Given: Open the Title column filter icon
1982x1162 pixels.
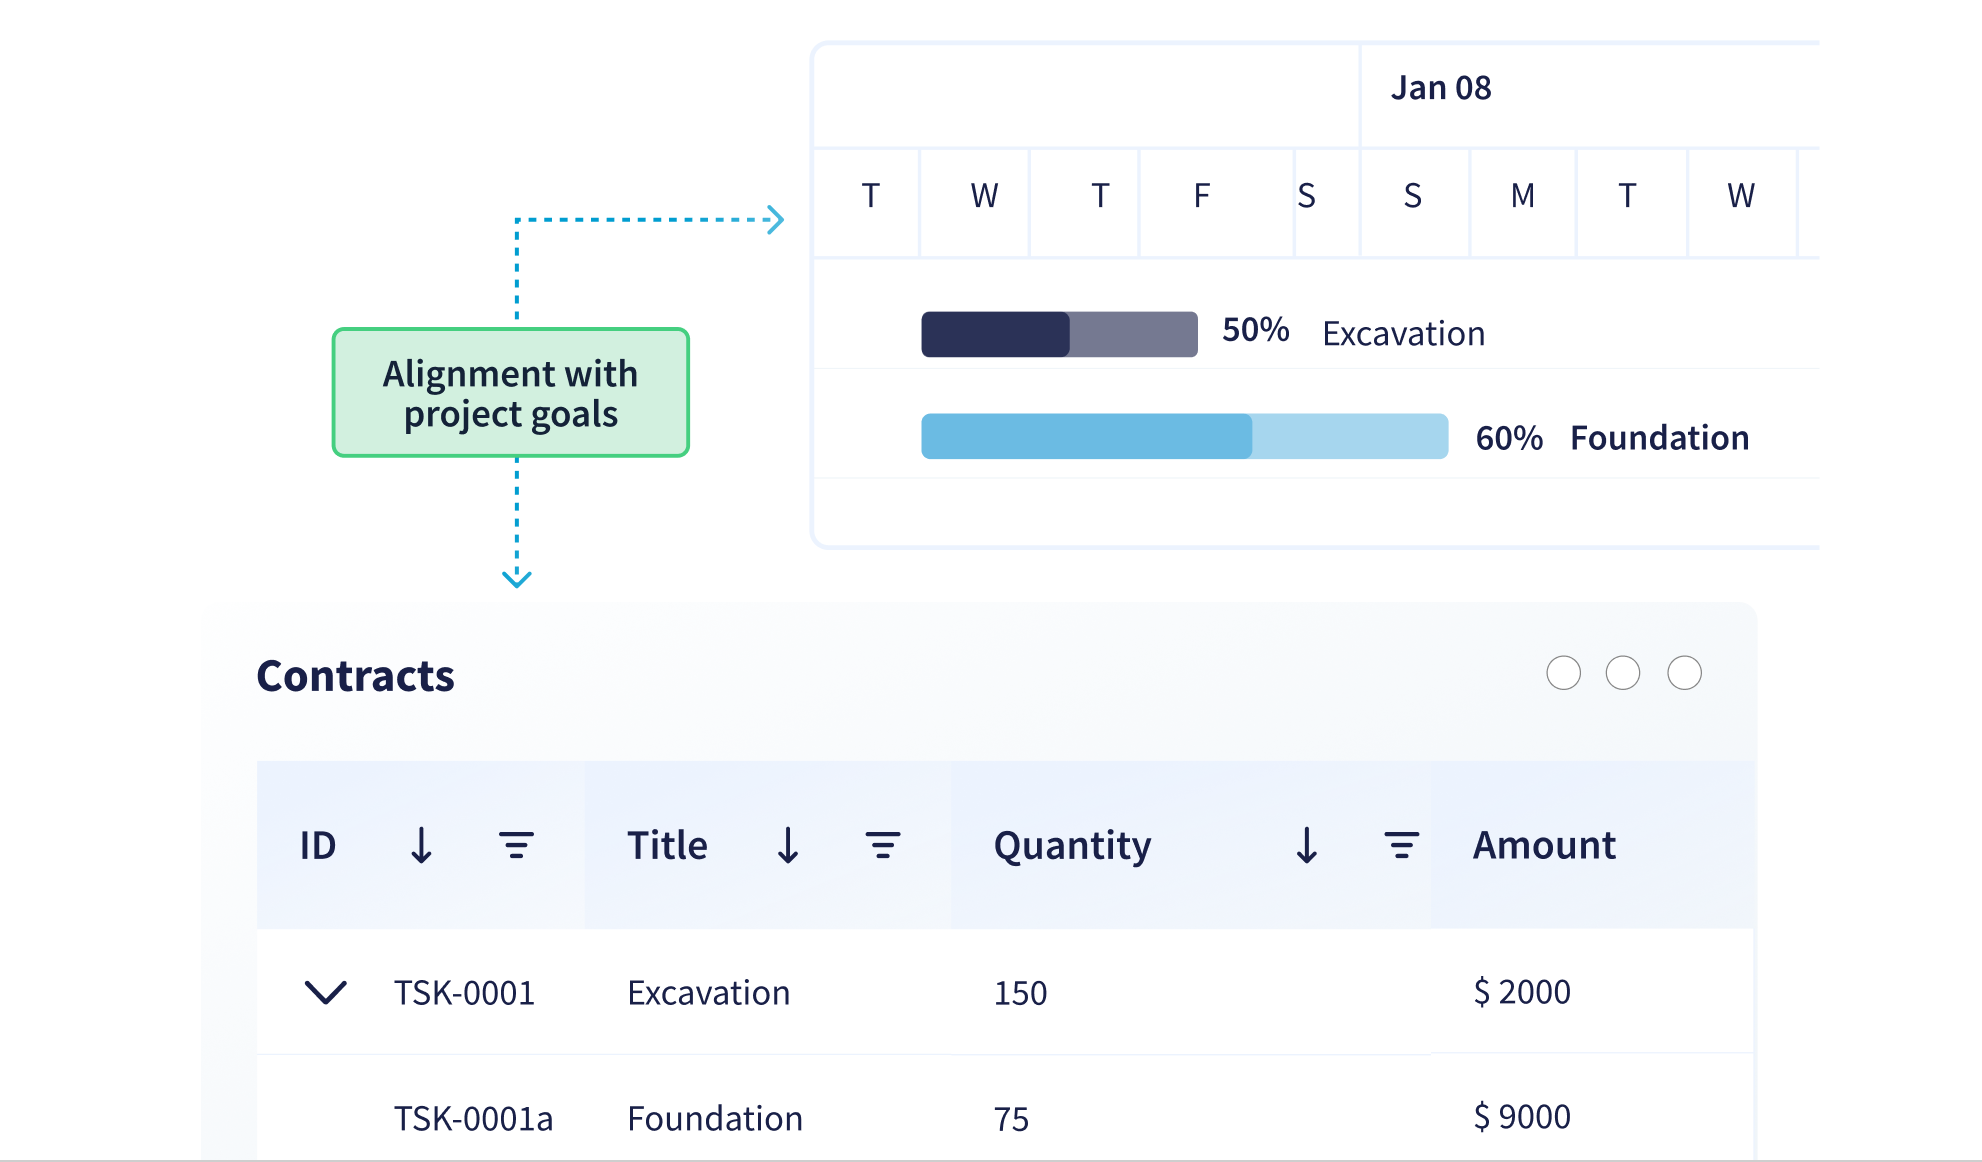Looking at the screenshot, I should coord(883,845).
